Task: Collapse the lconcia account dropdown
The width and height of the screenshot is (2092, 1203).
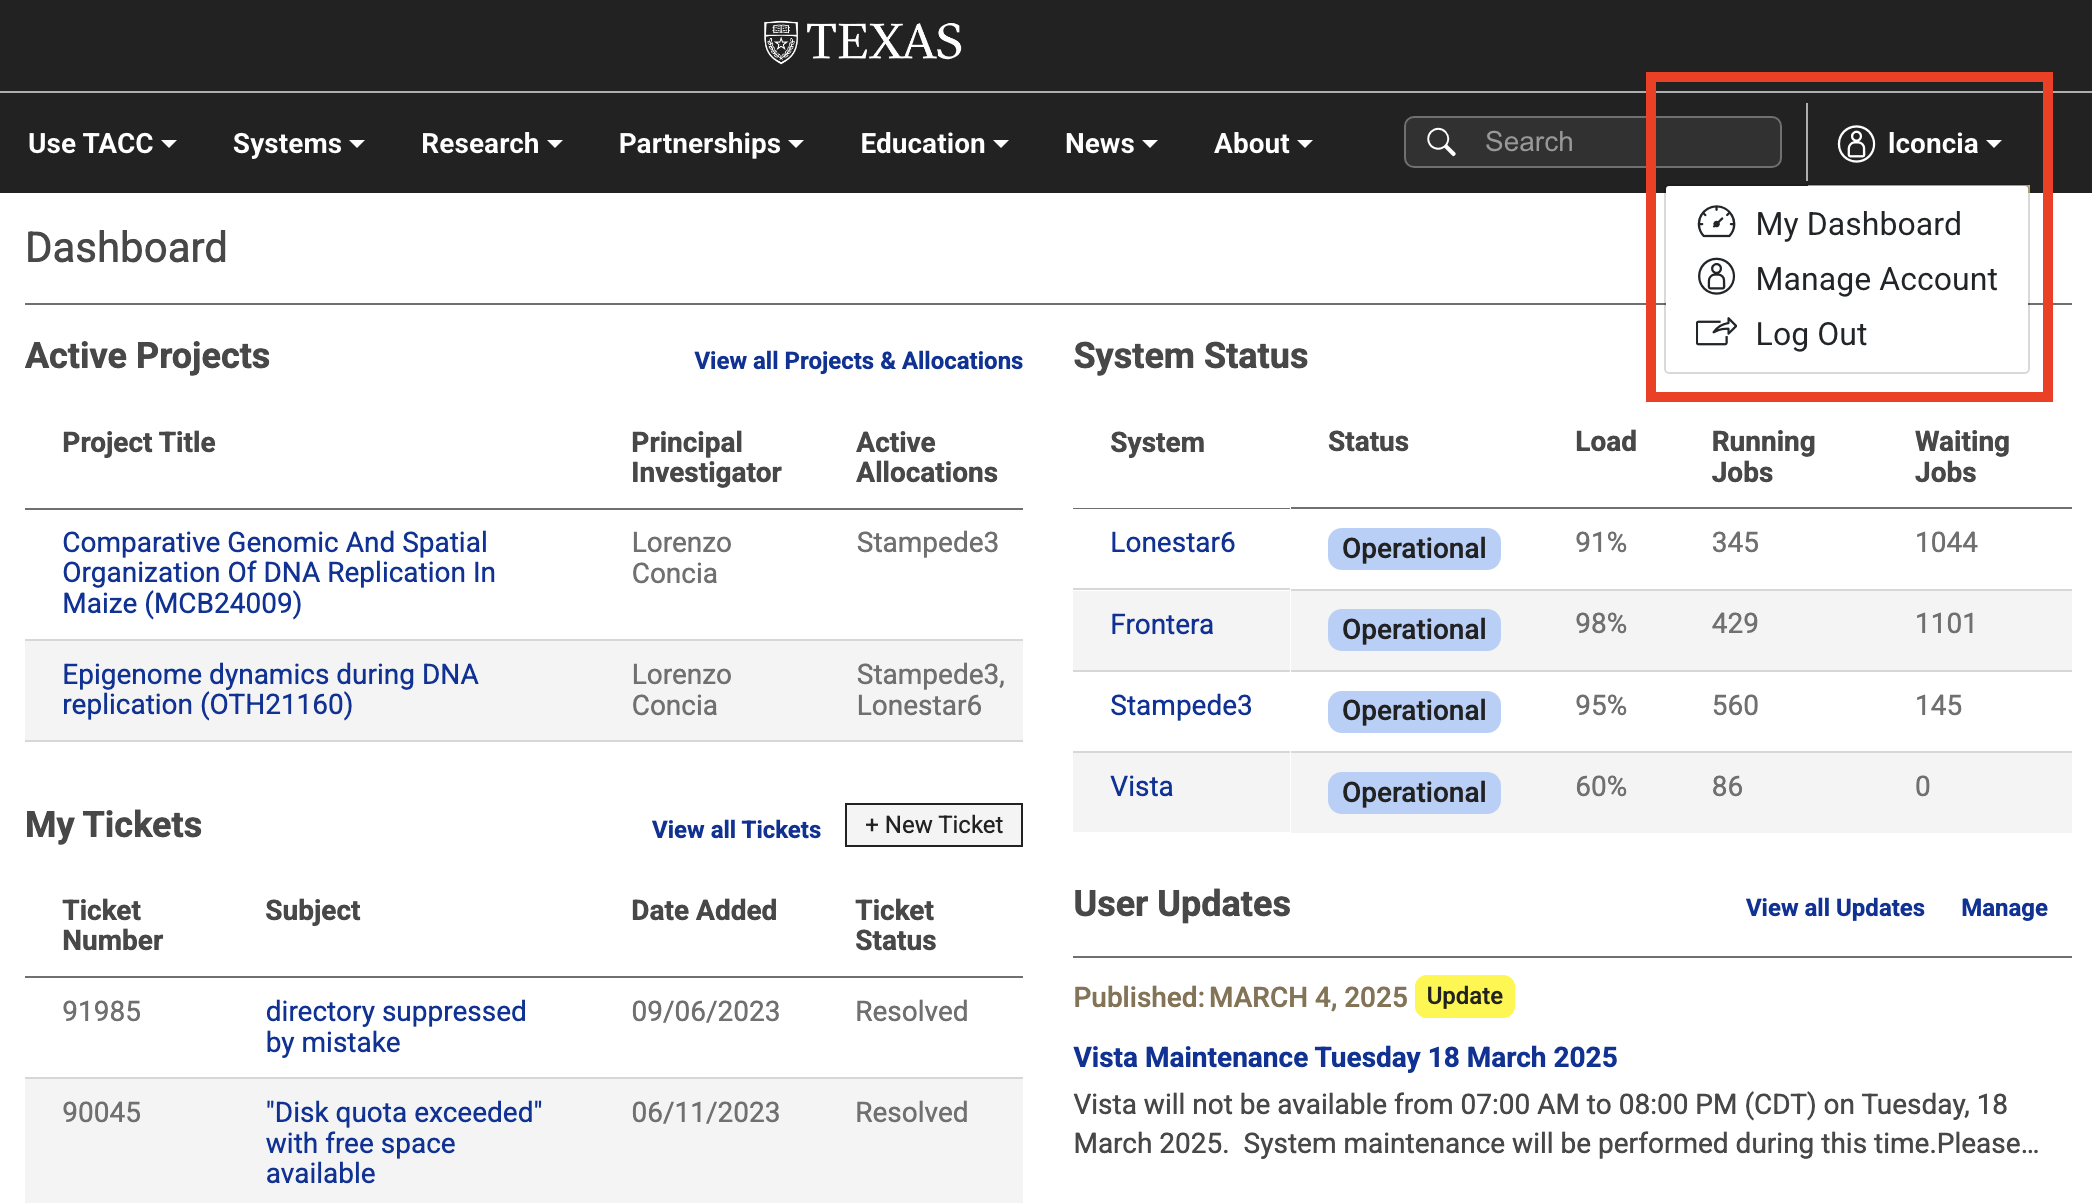Action: pyautogui.click(x=1920, y=143)
